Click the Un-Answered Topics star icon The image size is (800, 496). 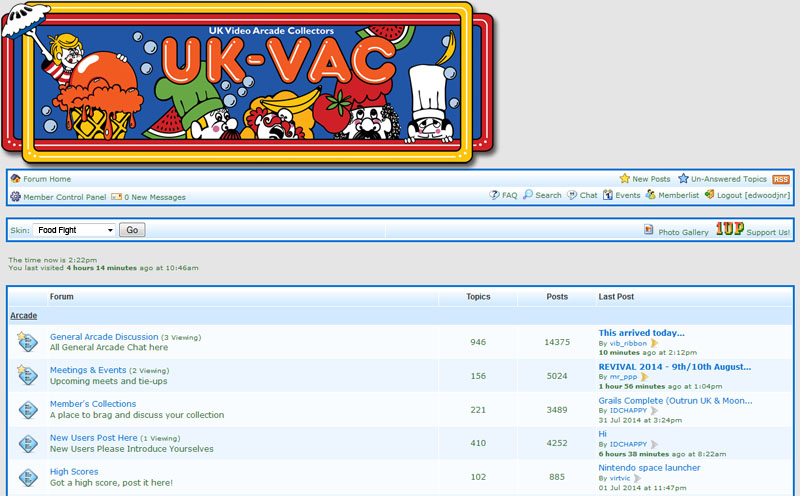point(683,178)
